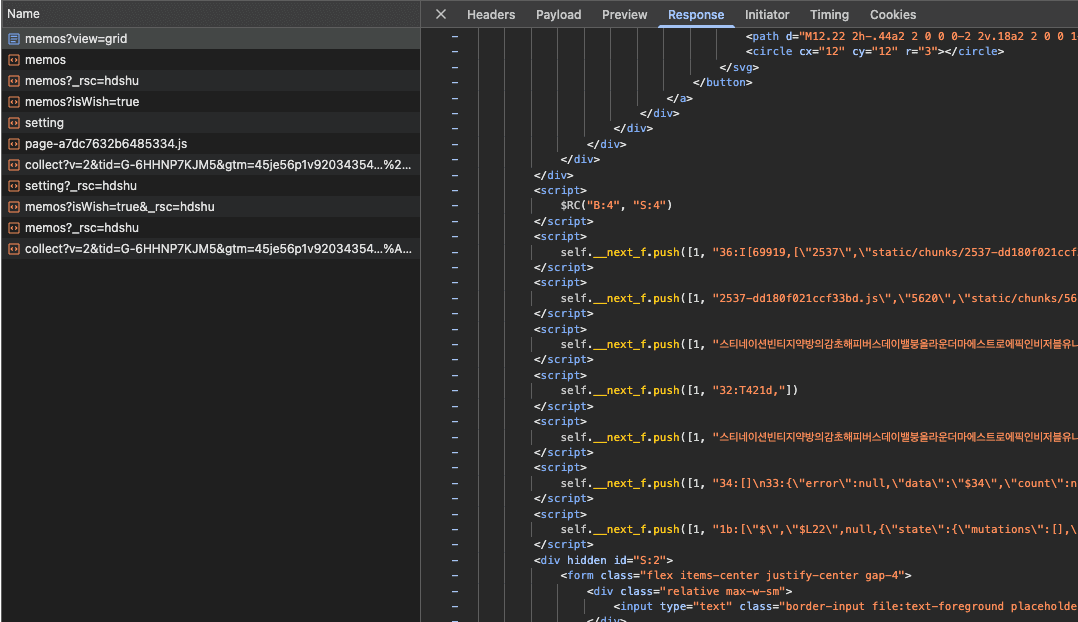Close the response details pane
The image size is (1078, 622).
coord(440,14)
